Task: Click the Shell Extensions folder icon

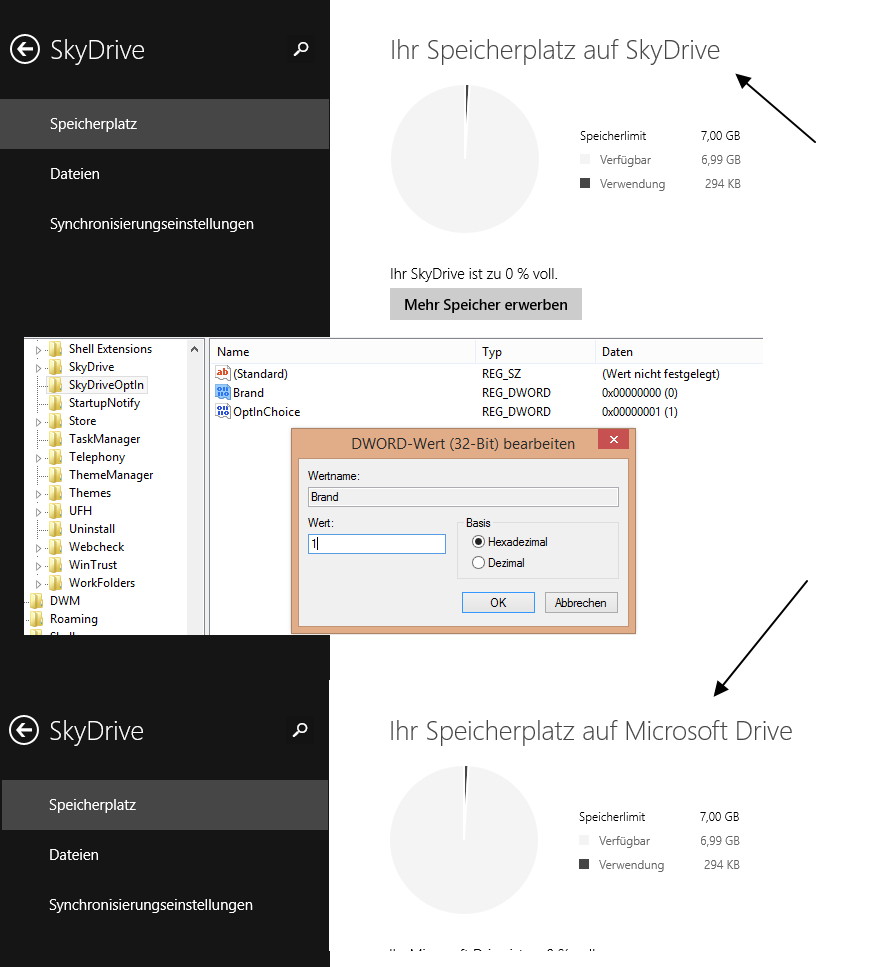Action: click(56, 349)
